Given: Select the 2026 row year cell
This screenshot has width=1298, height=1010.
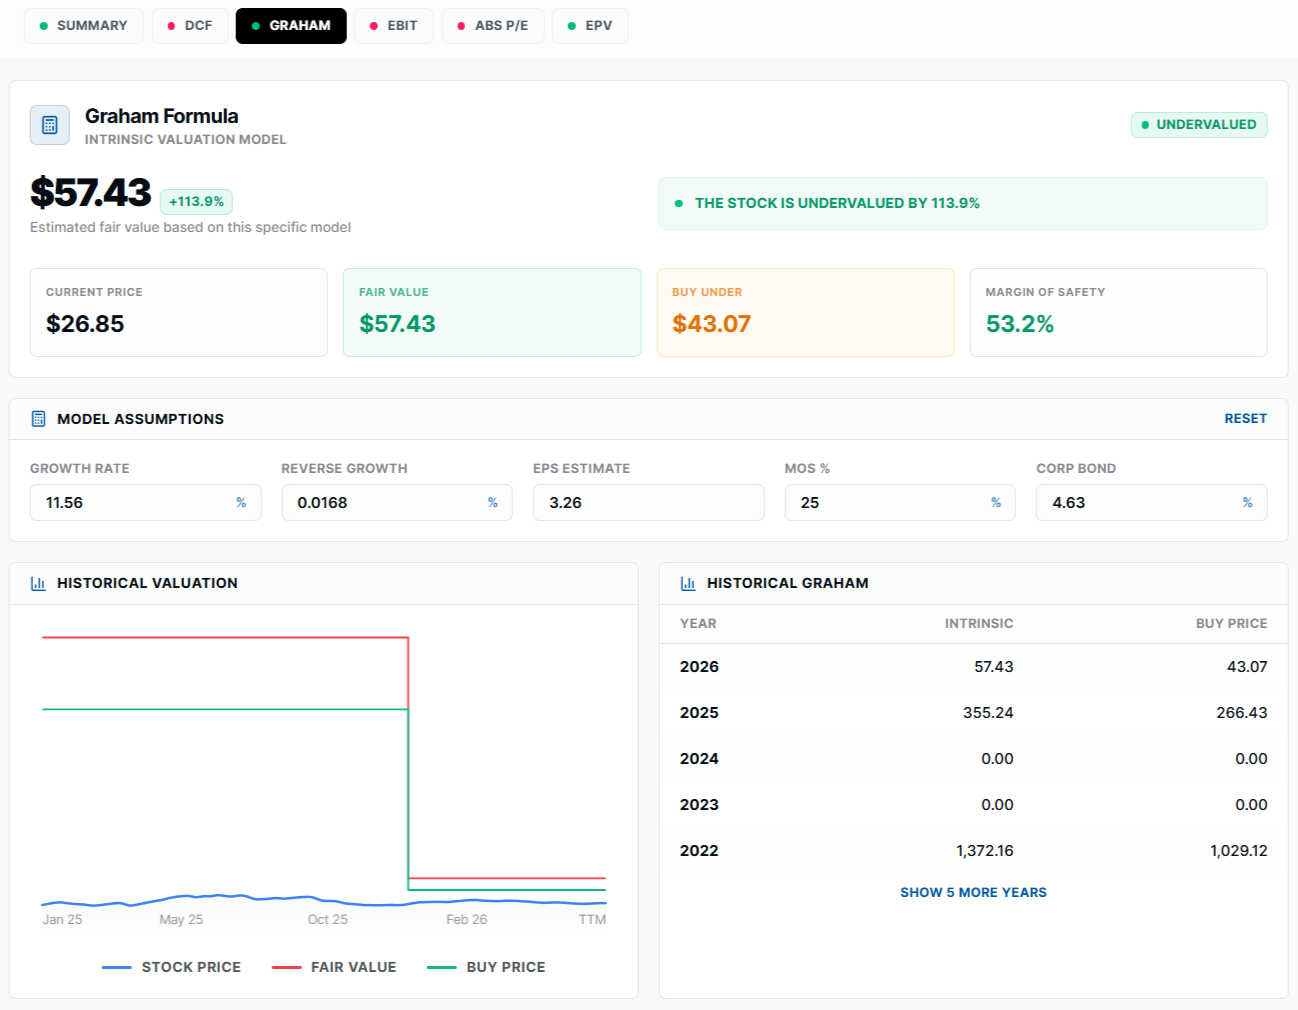Looking at the screenshot, I should [x=699, y=667].
